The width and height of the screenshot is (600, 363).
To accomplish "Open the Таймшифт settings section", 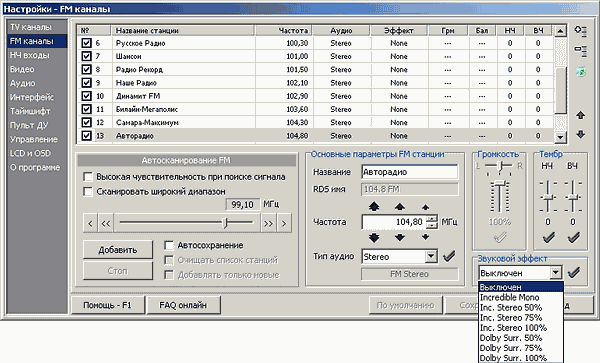I will (x=37, y=111).
